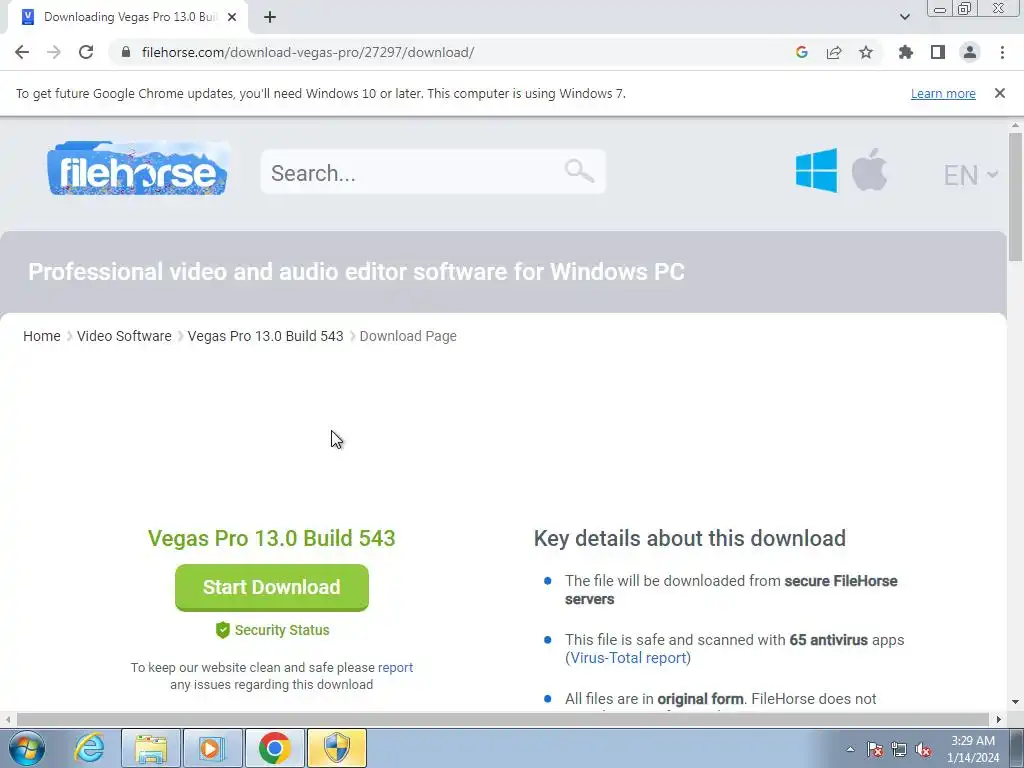Switch to Windows software via Windows logo

pos(816,170)
